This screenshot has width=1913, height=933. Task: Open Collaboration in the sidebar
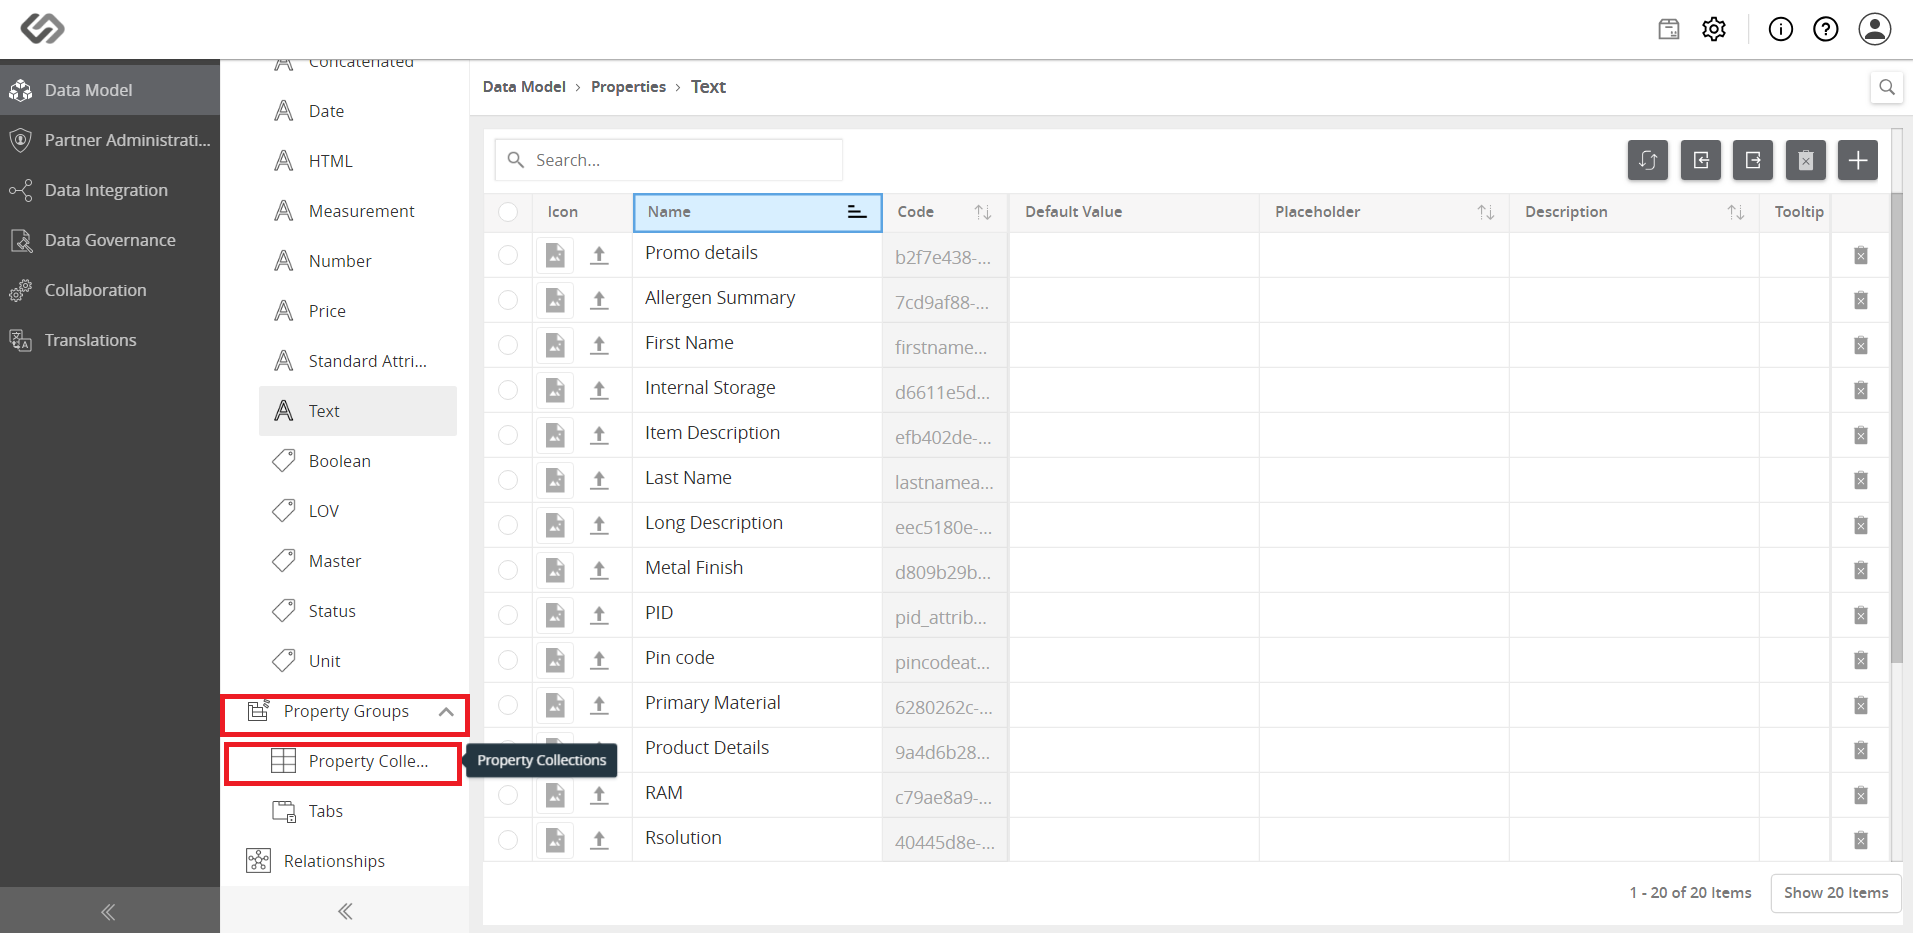[x=110, y=290]
